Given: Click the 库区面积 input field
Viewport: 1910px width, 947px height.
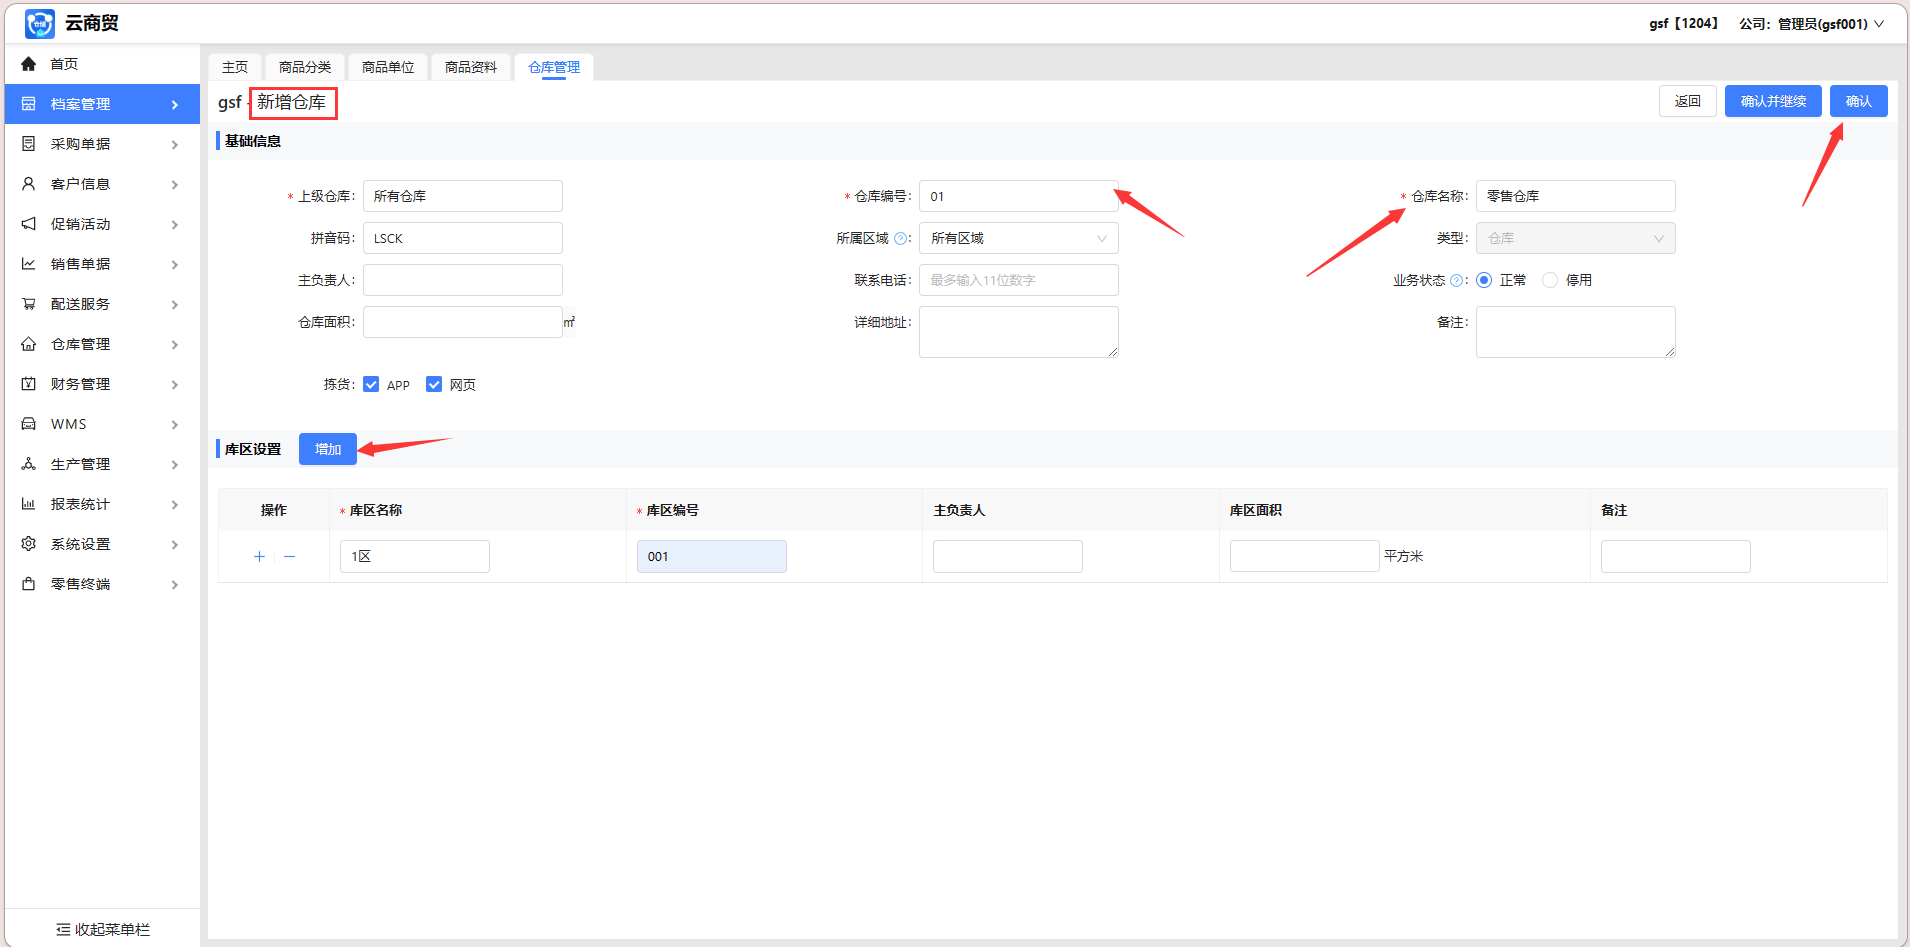Looking at the screenshot, I should pyautogui.click(x=1304, y=556).
